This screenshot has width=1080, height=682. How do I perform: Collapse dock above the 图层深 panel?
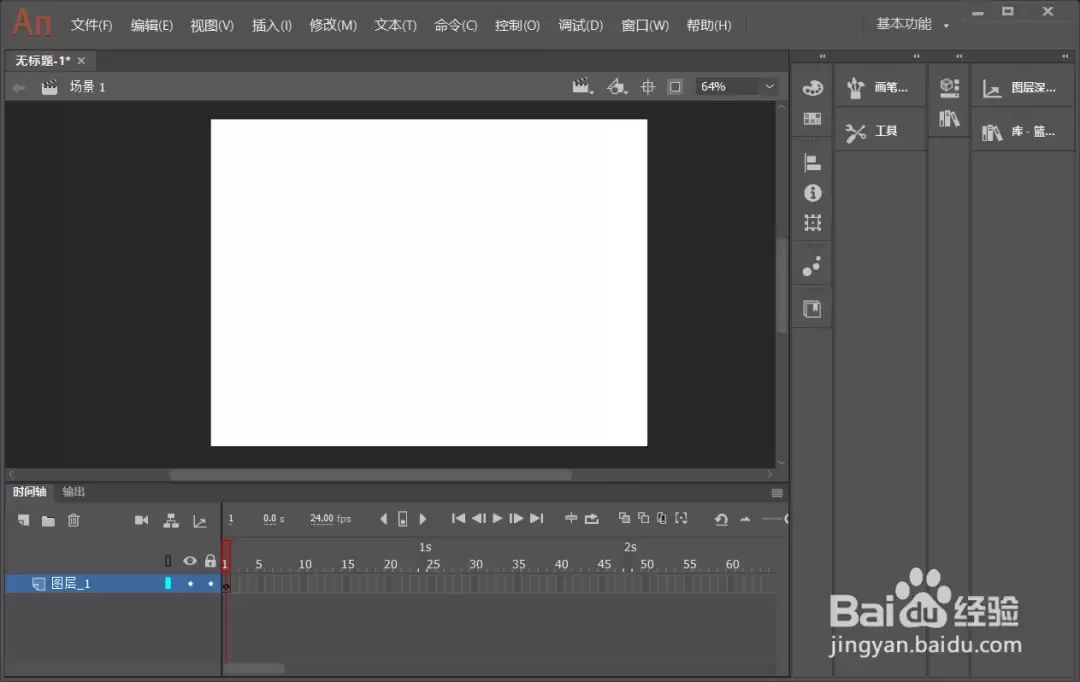(1065, 56)
